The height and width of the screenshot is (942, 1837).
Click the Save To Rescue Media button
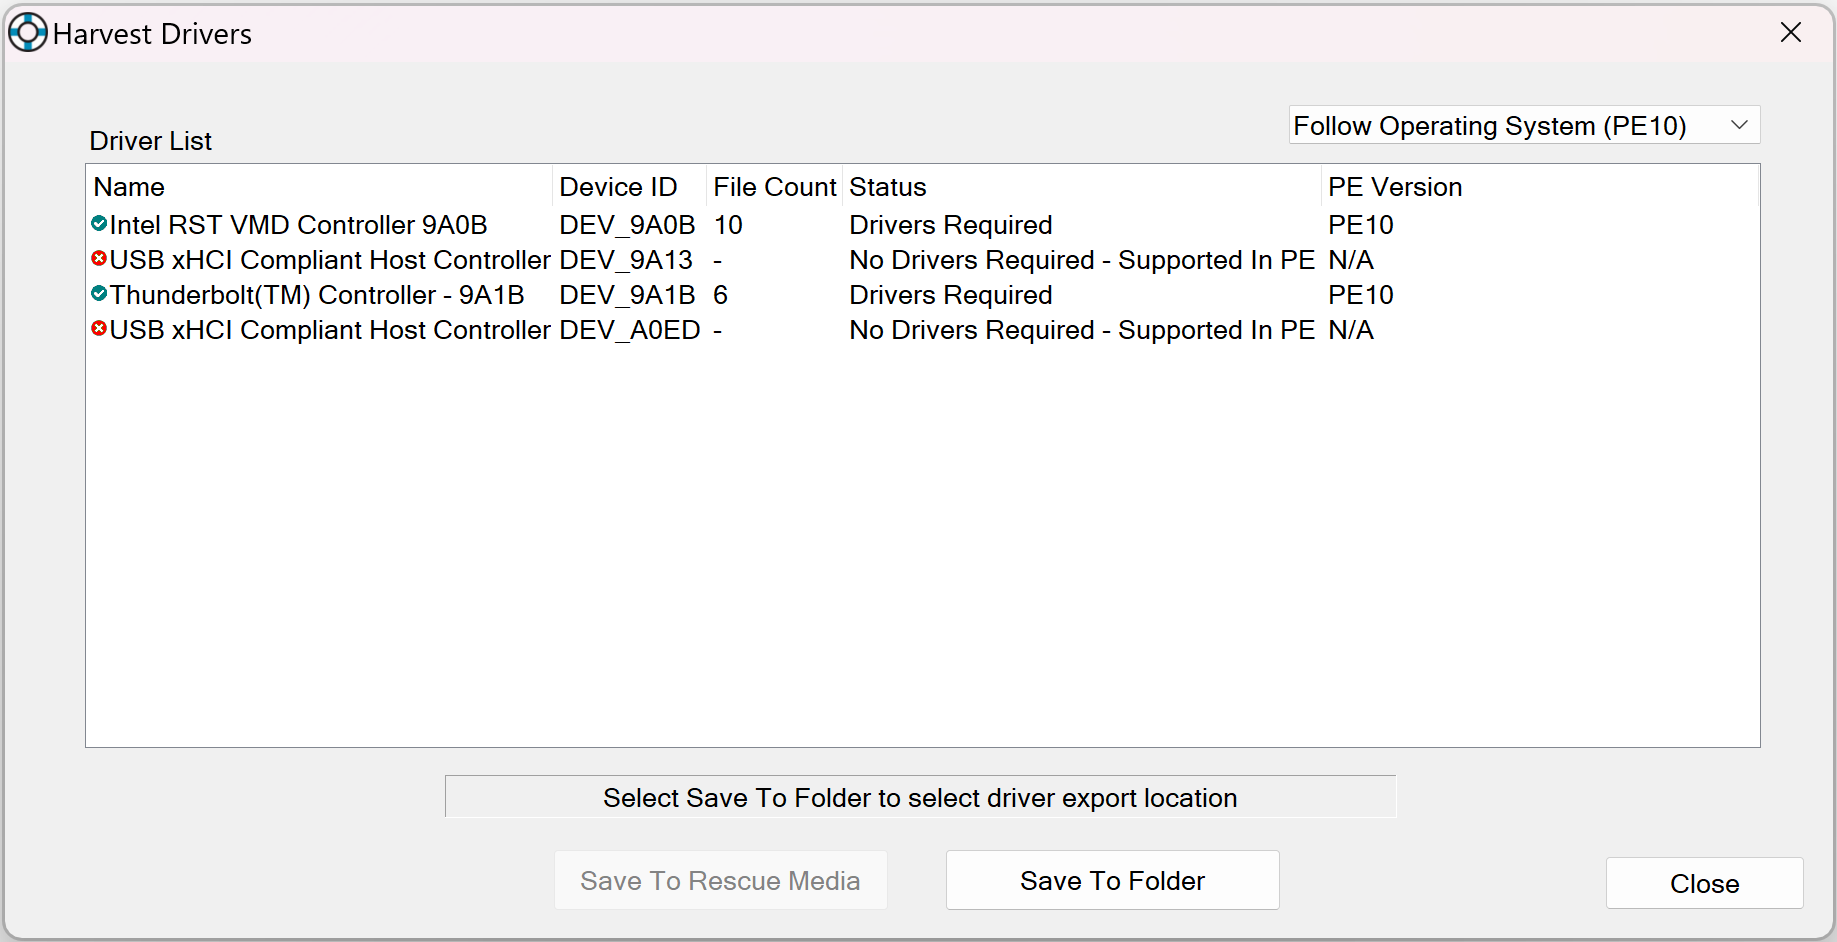(x=720, y=881)
